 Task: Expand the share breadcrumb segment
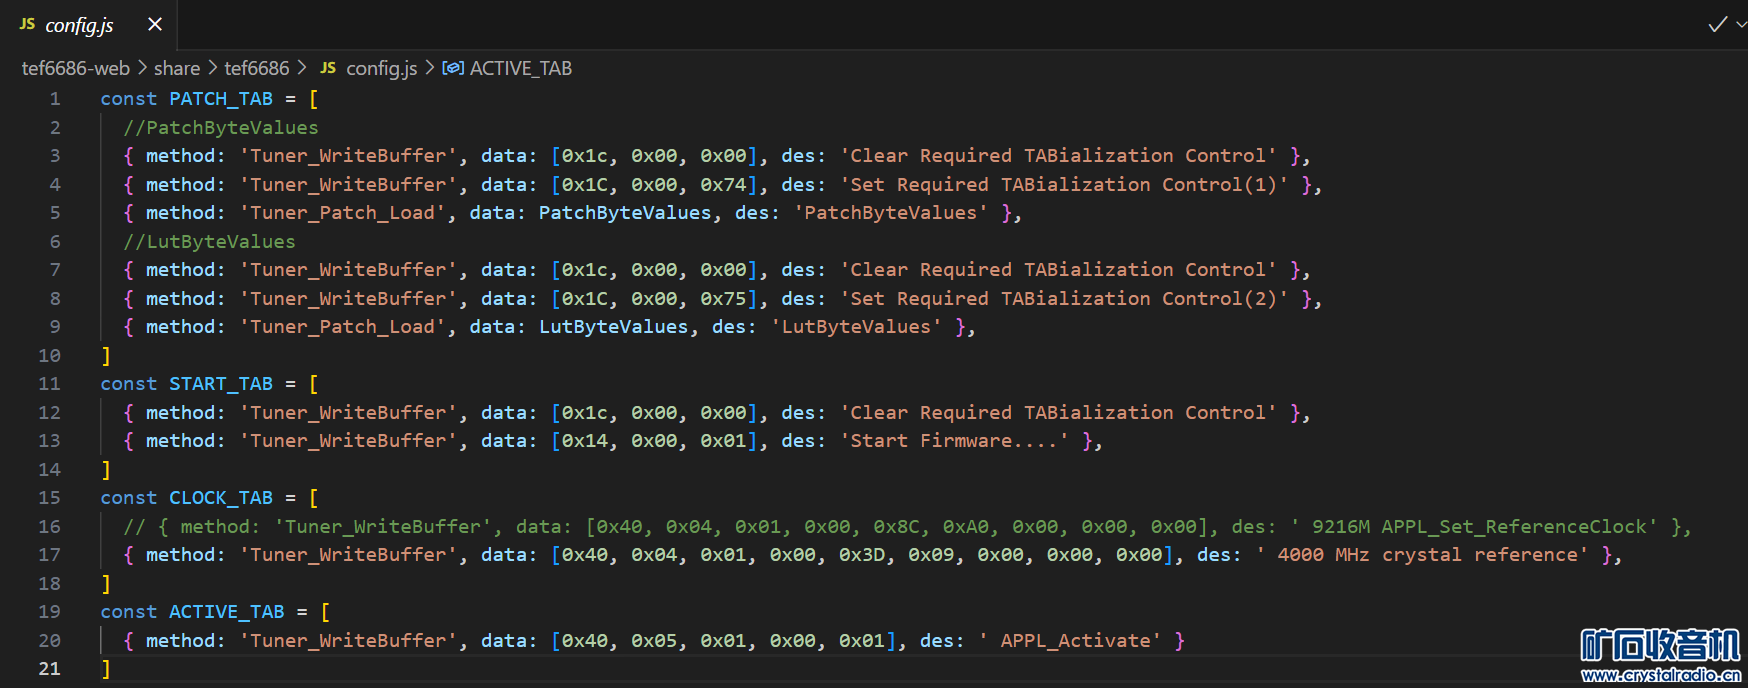pyautogui.click(x=177, y=68)
